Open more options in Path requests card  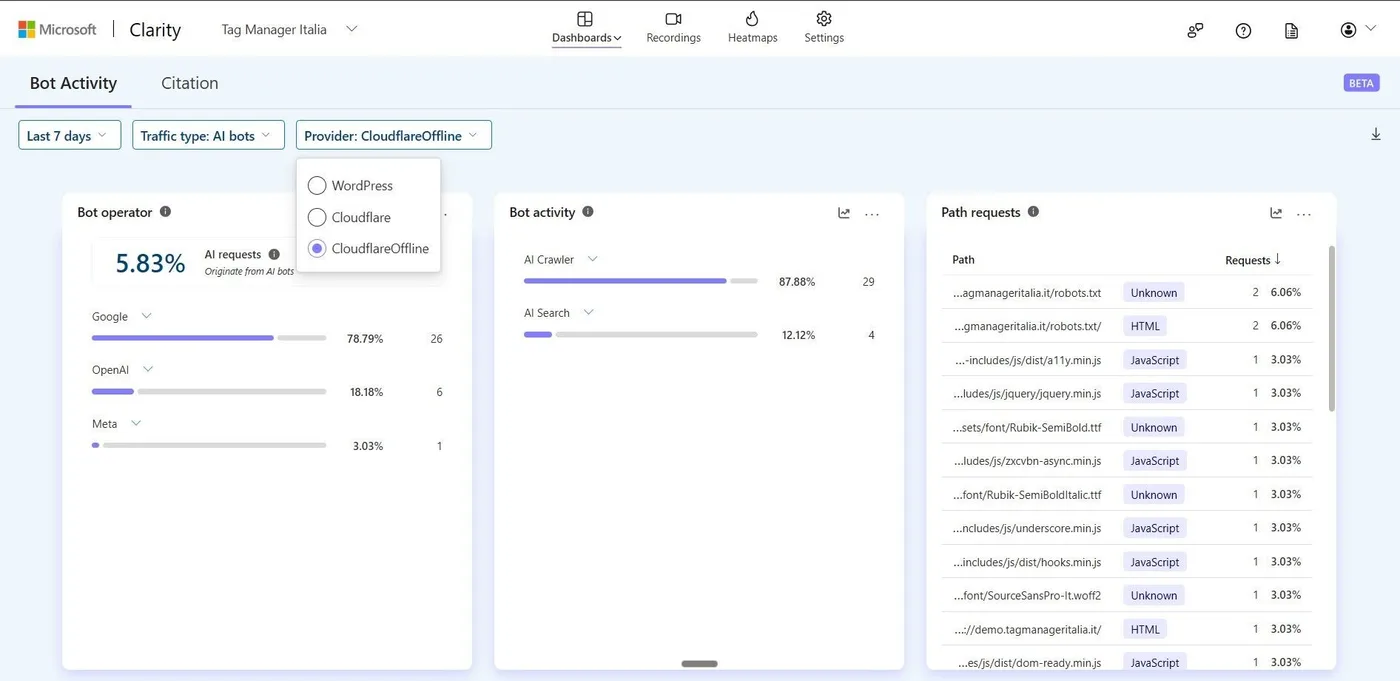(x=1304, y=213)
